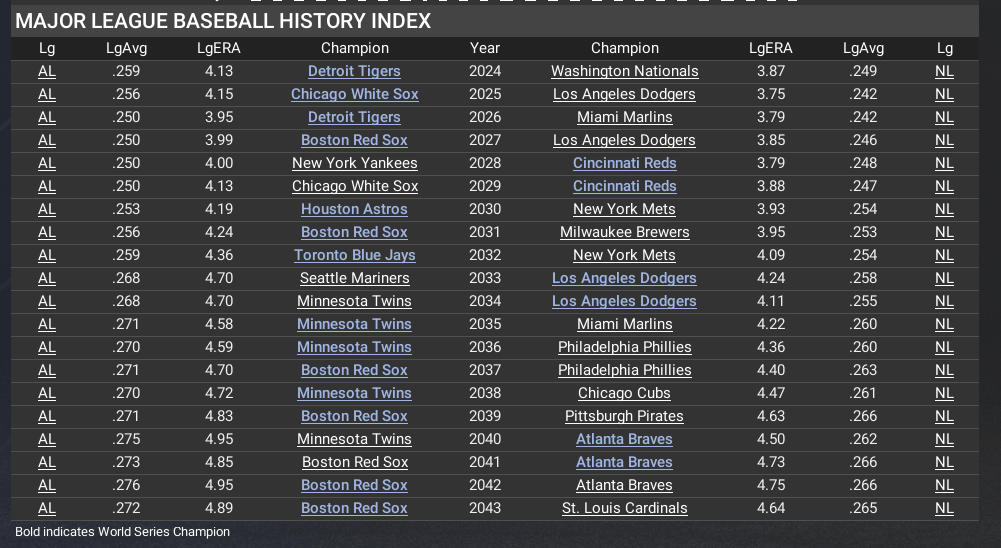Viewport: 1001px width, 548px height.
Task: Open the 2028 Cincinnati Reds link
Action: click(x=624, y=163)
